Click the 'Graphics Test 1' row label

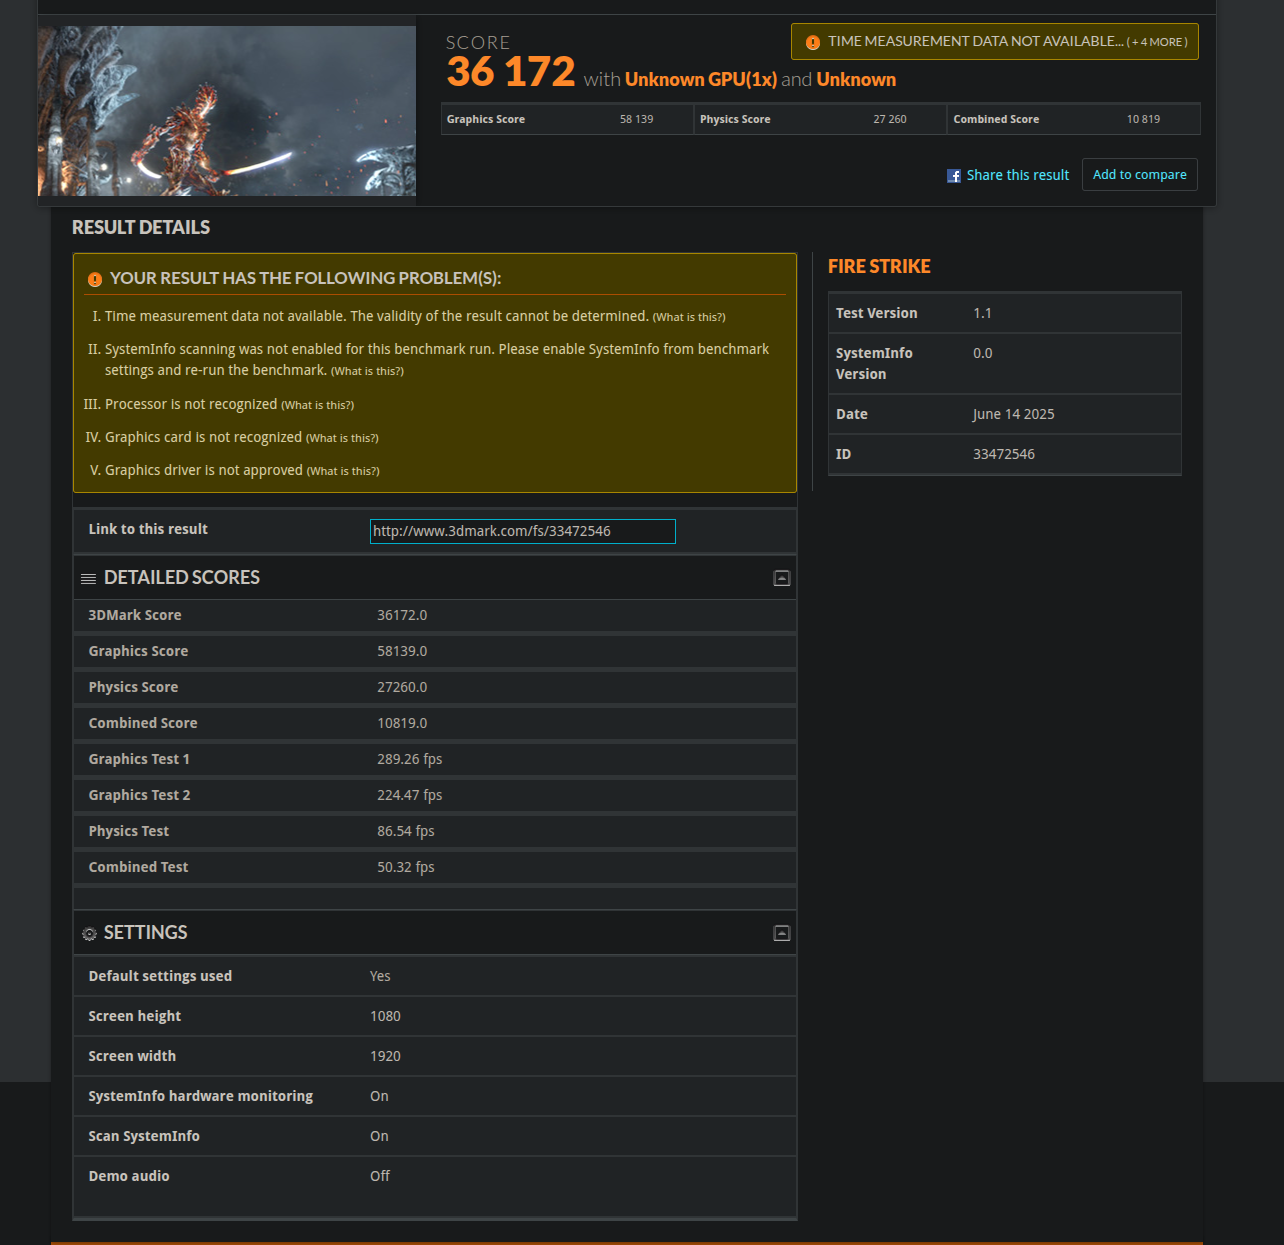pos(139,759)
